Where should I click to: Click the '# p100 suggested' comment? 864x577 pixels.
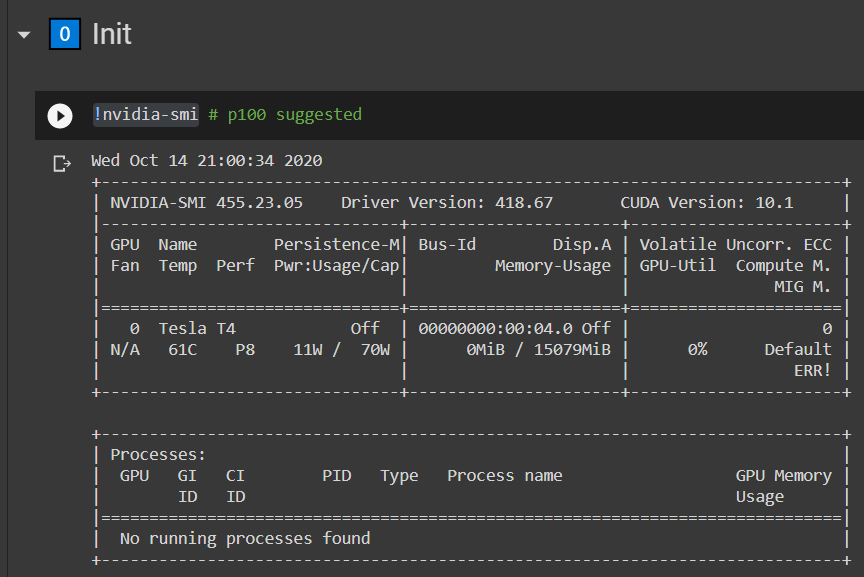(285, 115)
